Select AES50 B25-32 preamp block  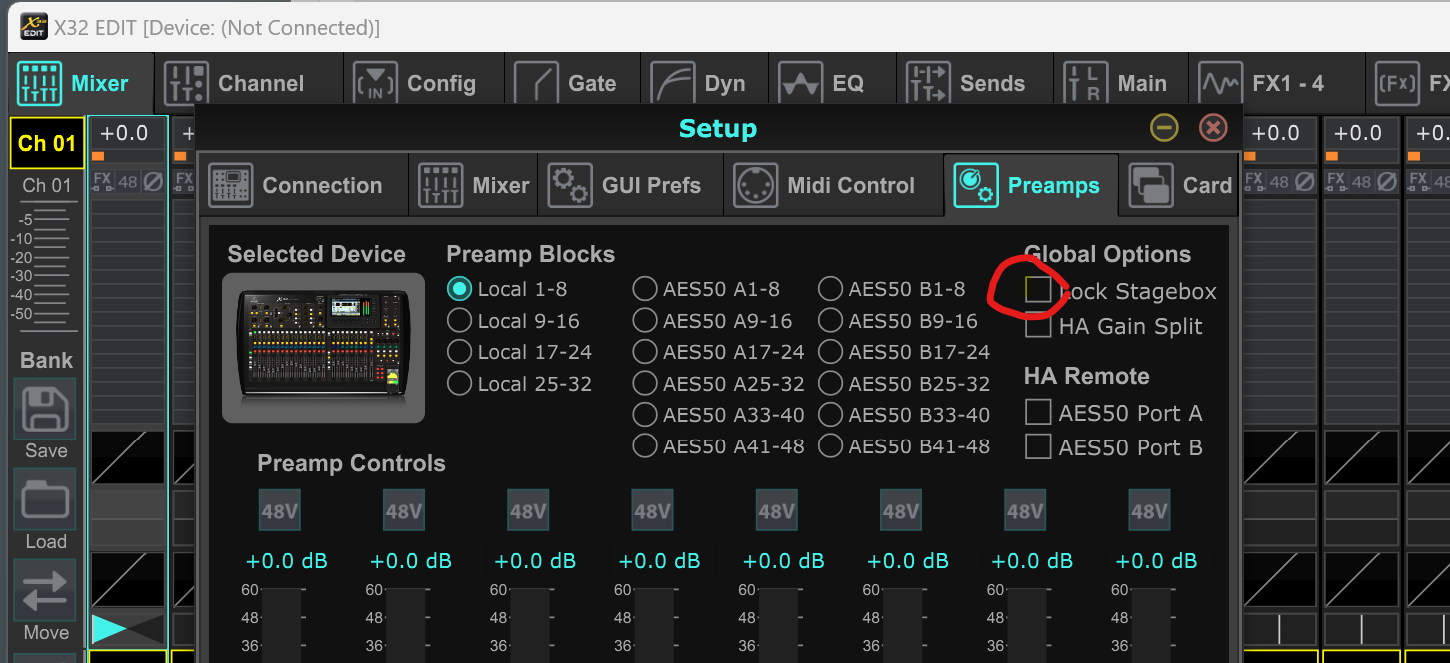coord(831,383)
